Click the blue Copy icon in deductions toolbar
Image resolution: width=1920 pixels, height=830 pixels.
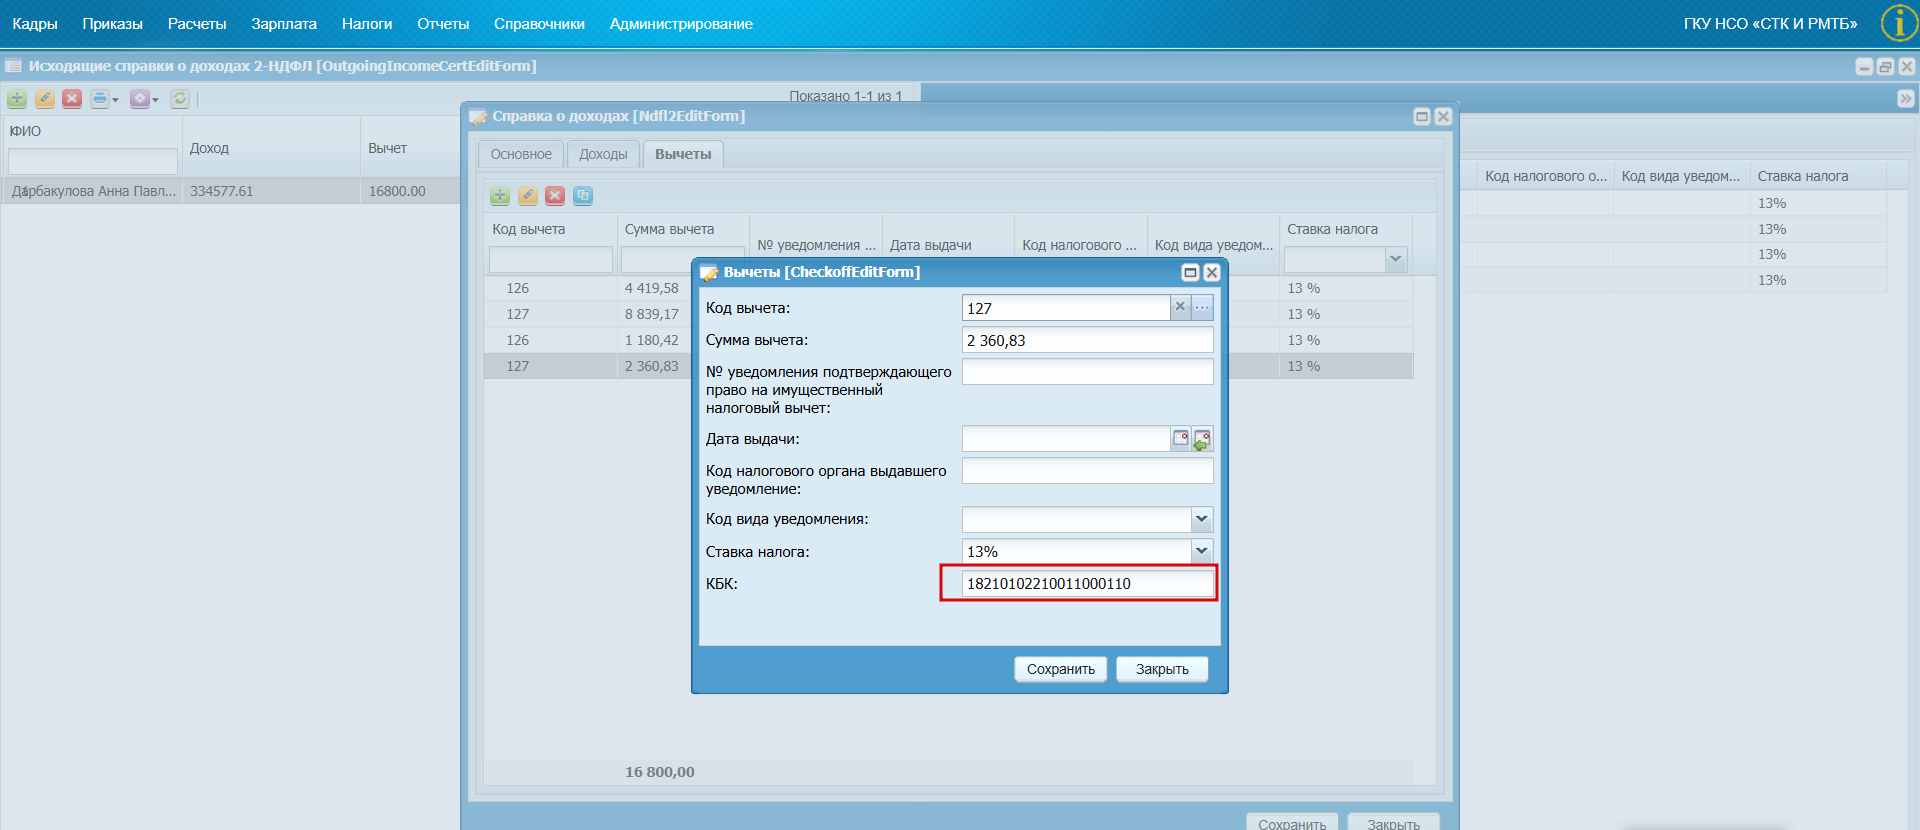click(x=583, y=195)
